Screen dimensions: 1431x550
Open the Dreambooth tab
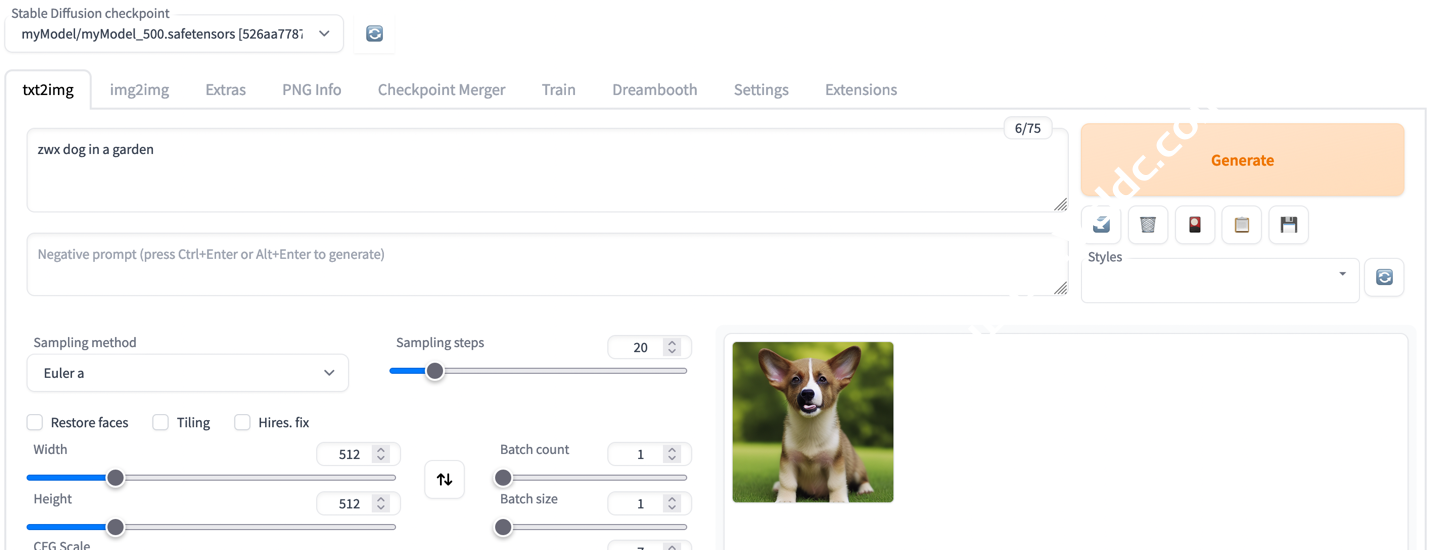tap(654, 90)
